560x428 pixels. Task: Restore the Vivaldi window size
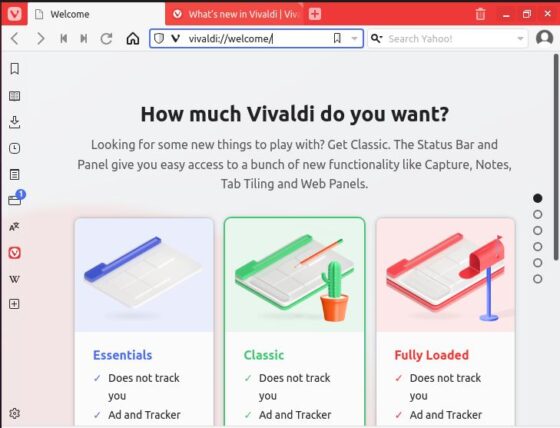click(527, 14)
